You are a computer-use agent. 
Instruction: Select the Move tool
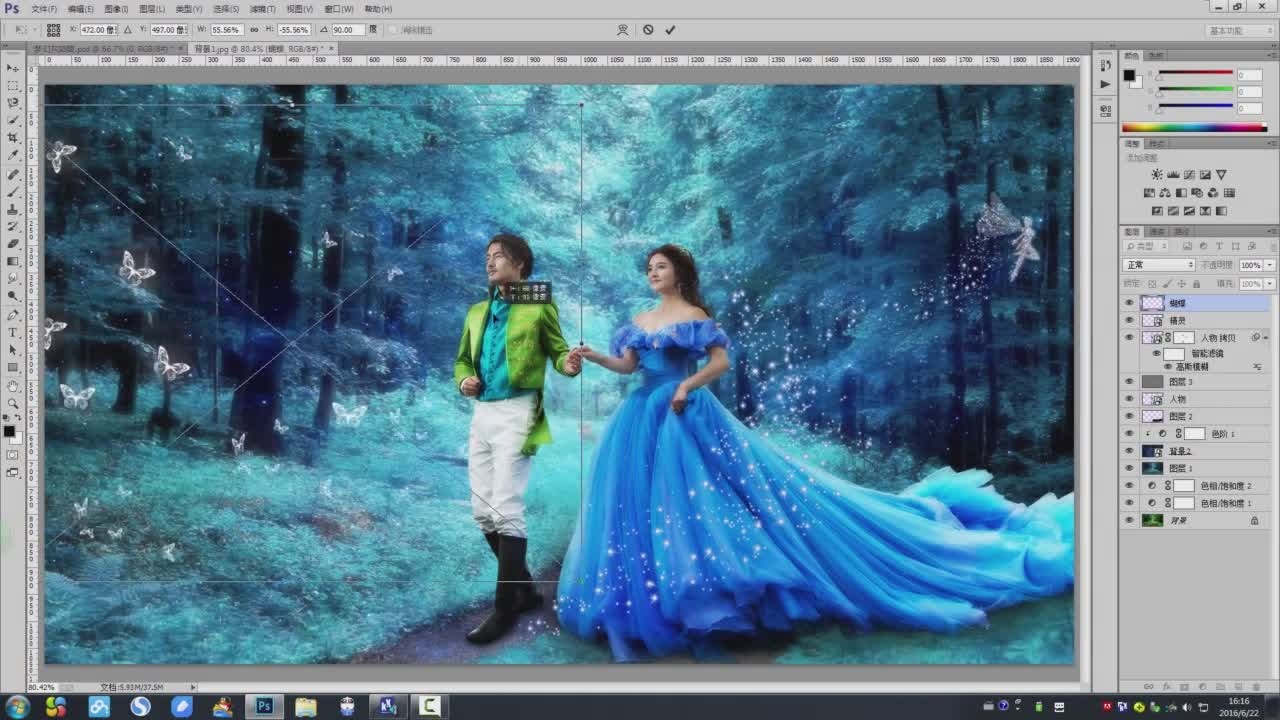[x=13, y=68]
